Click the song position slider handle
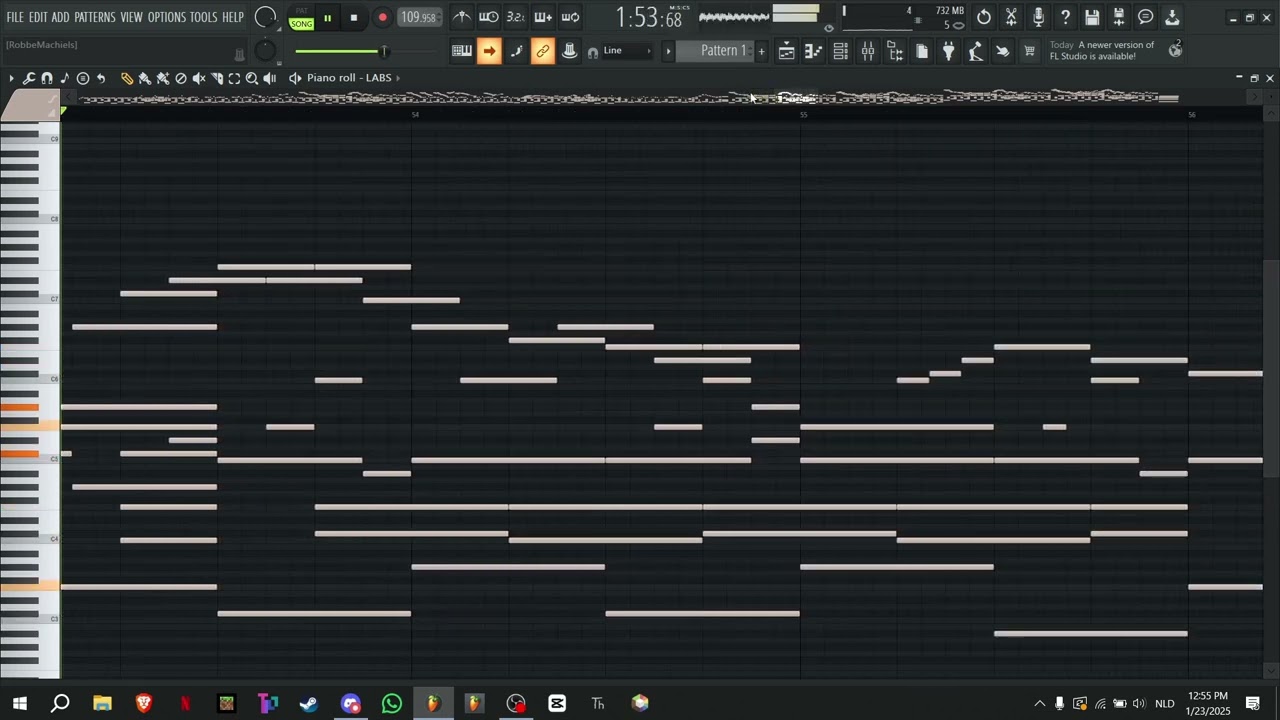Viewport: 1280px width, 720px height. coord(383,51)
